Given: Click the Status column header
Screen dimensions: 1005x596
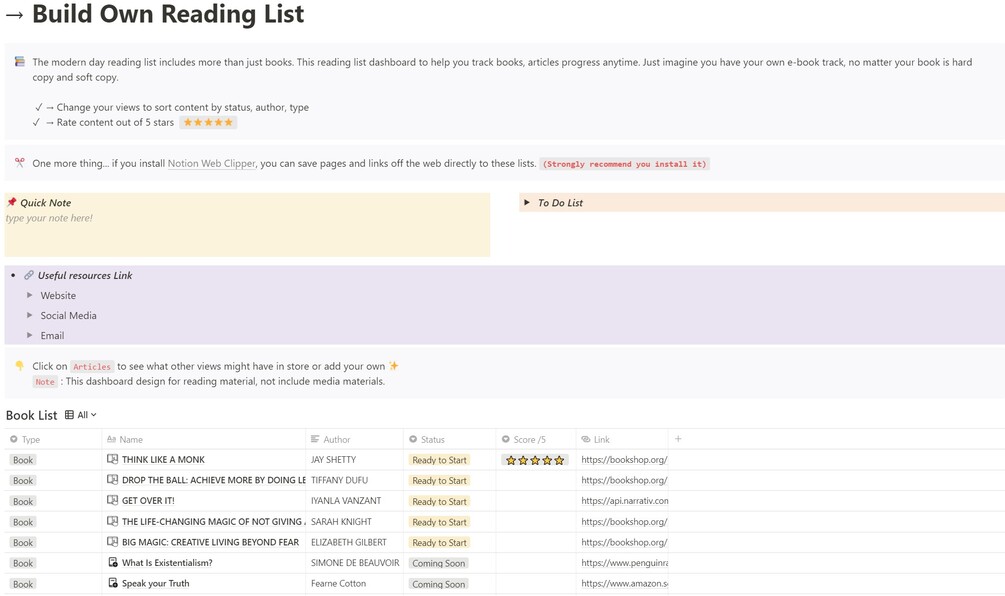Looking at the screenshot, I should pyautogui.click(x=432, y=439).
